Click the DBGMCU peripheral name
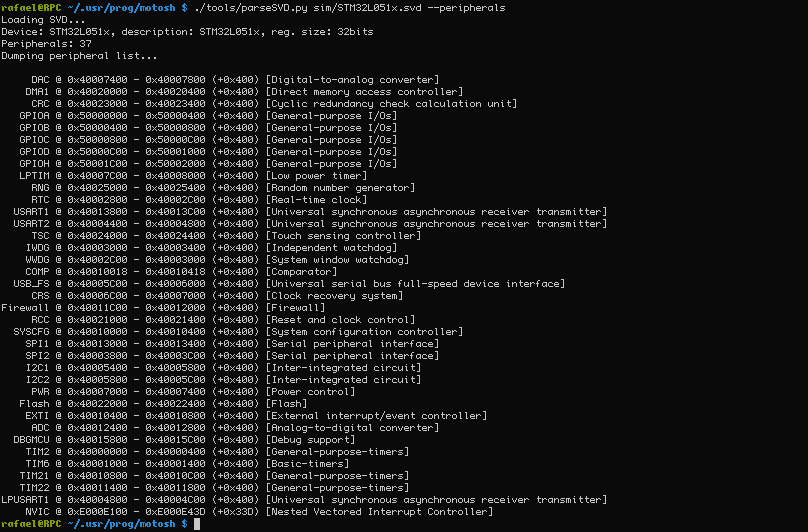 pos(31,439)
